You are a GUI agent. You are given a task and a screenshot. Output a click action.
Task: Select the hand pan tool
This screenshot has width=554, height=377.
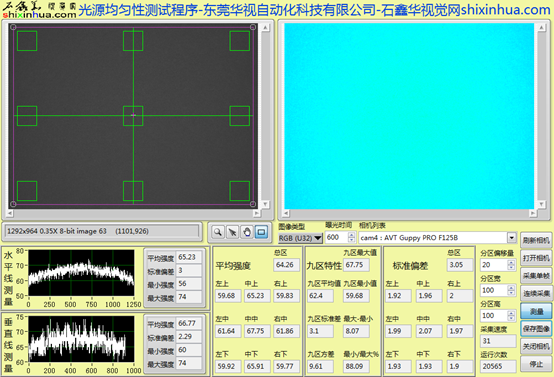coord(247,232)
